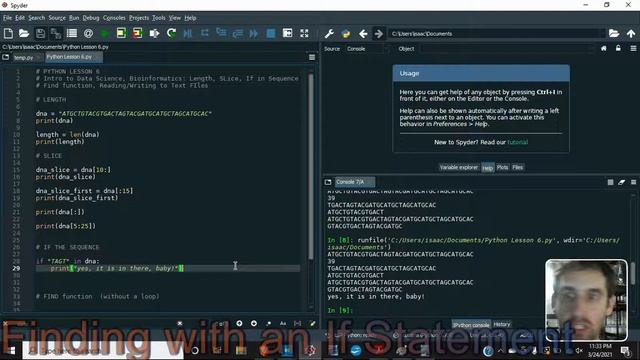Switch to the Files tab

[x=518, y=167]
